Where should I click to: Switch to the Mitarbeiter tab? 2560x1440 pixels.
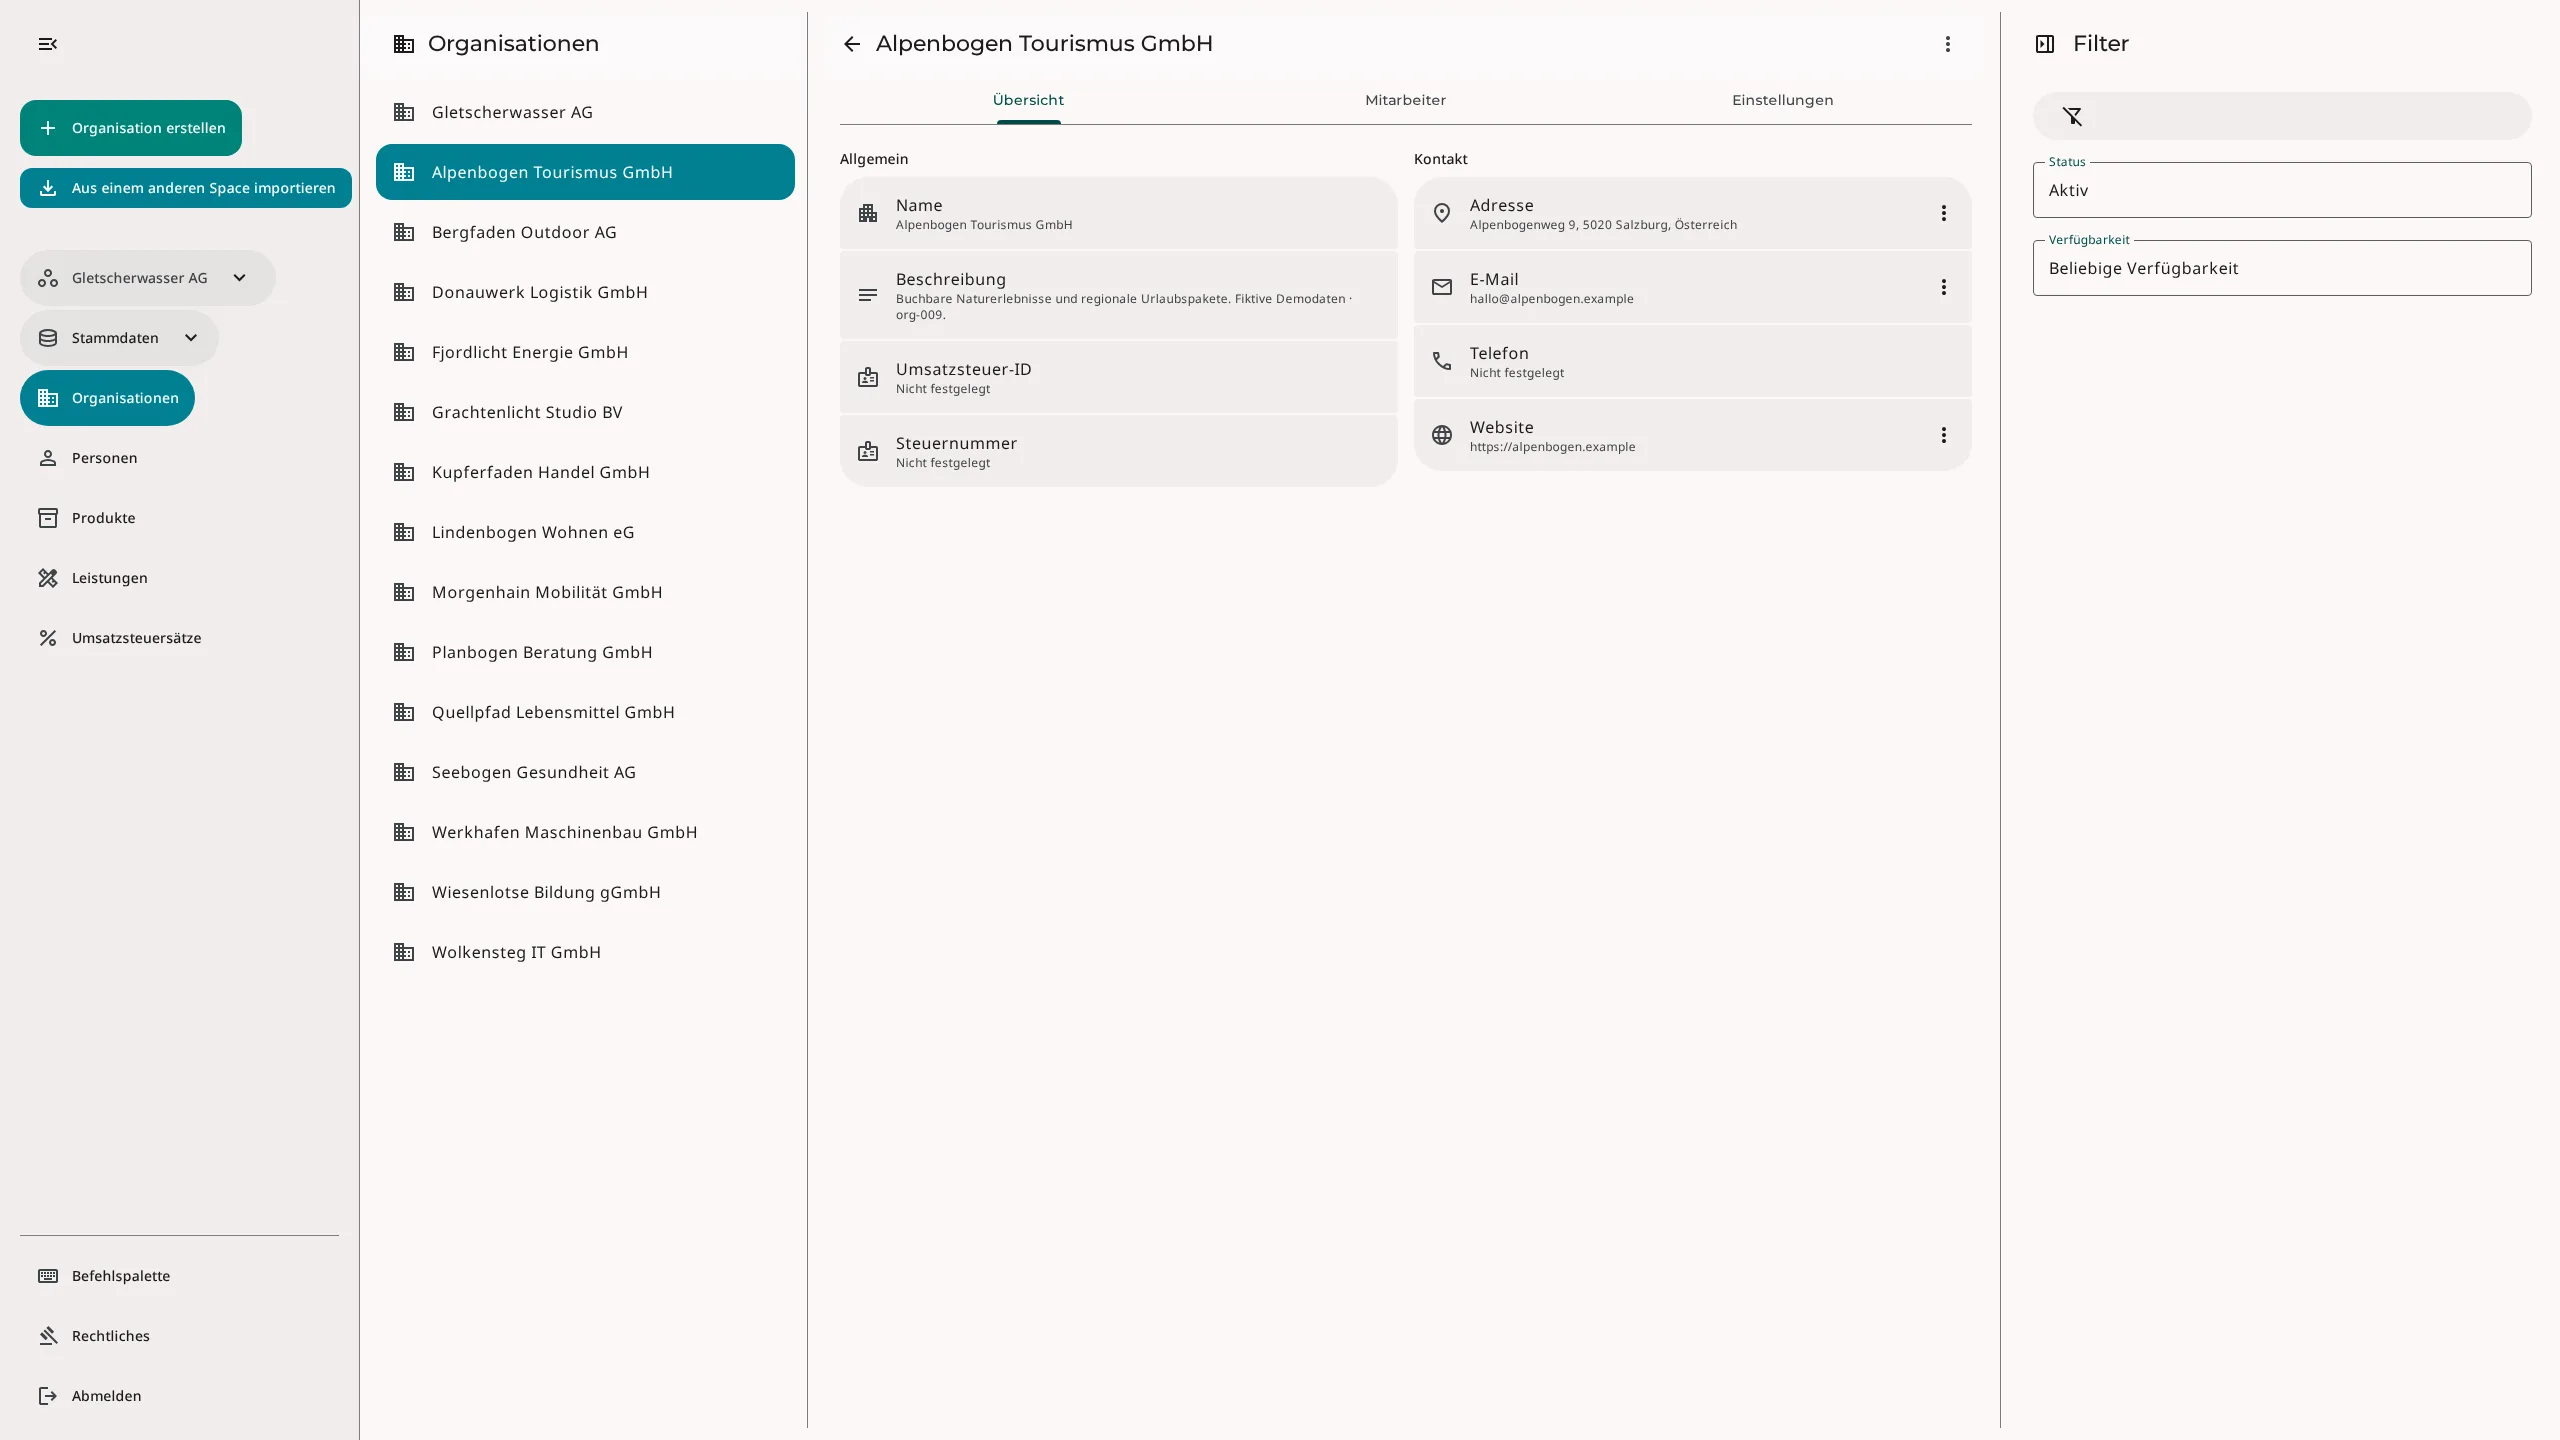[1405, 100]
